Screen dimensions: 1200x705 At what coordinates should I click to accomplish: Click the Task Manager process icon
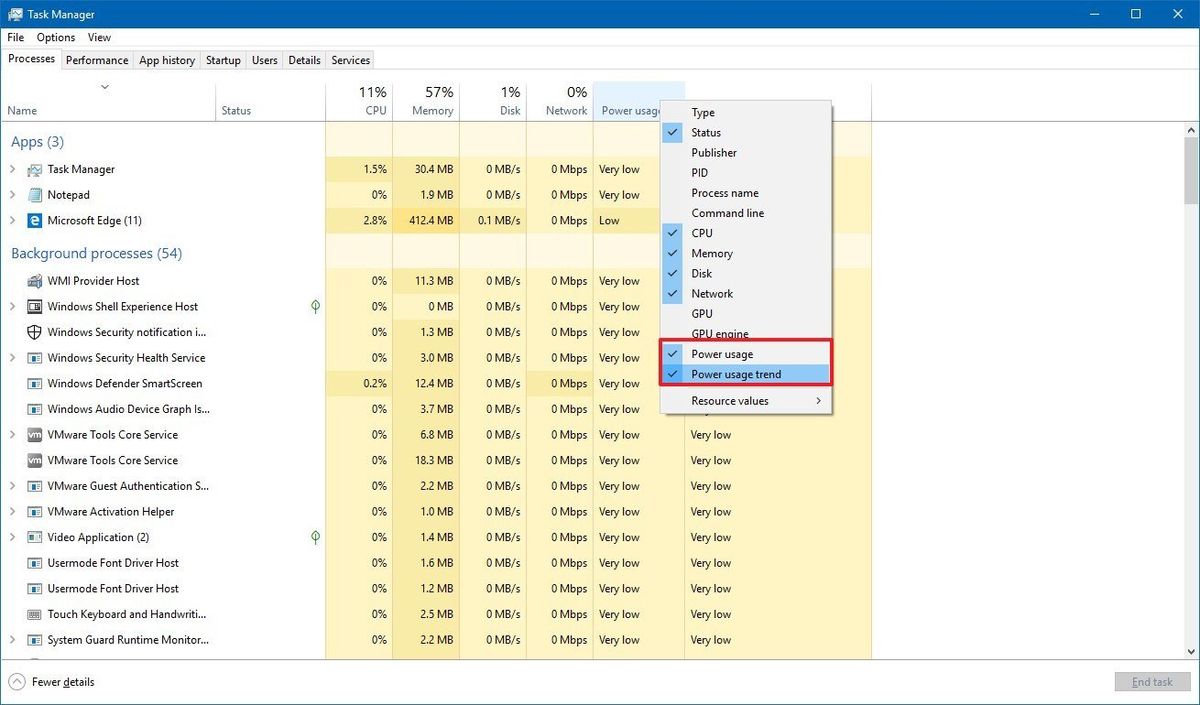click(34, 169)
